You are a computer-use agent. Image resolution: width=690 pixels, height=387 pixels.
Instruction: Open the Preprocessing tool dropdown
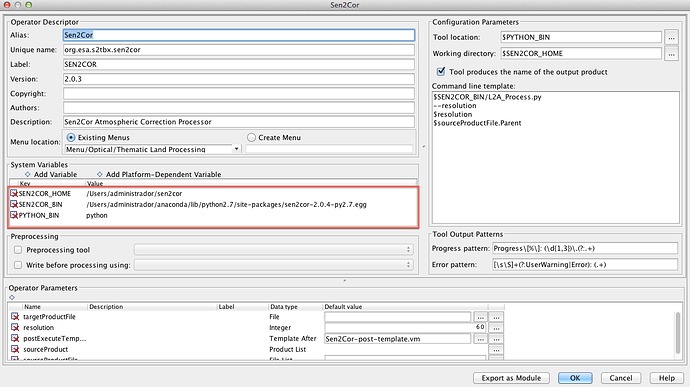click(273, 250)
